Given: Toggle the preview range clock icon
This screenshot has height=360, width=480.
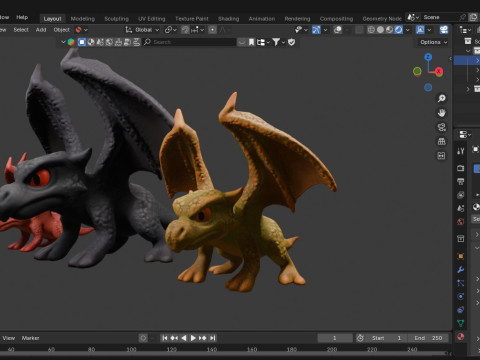Looking at the screenshot, I should click(x=360, y=338).
